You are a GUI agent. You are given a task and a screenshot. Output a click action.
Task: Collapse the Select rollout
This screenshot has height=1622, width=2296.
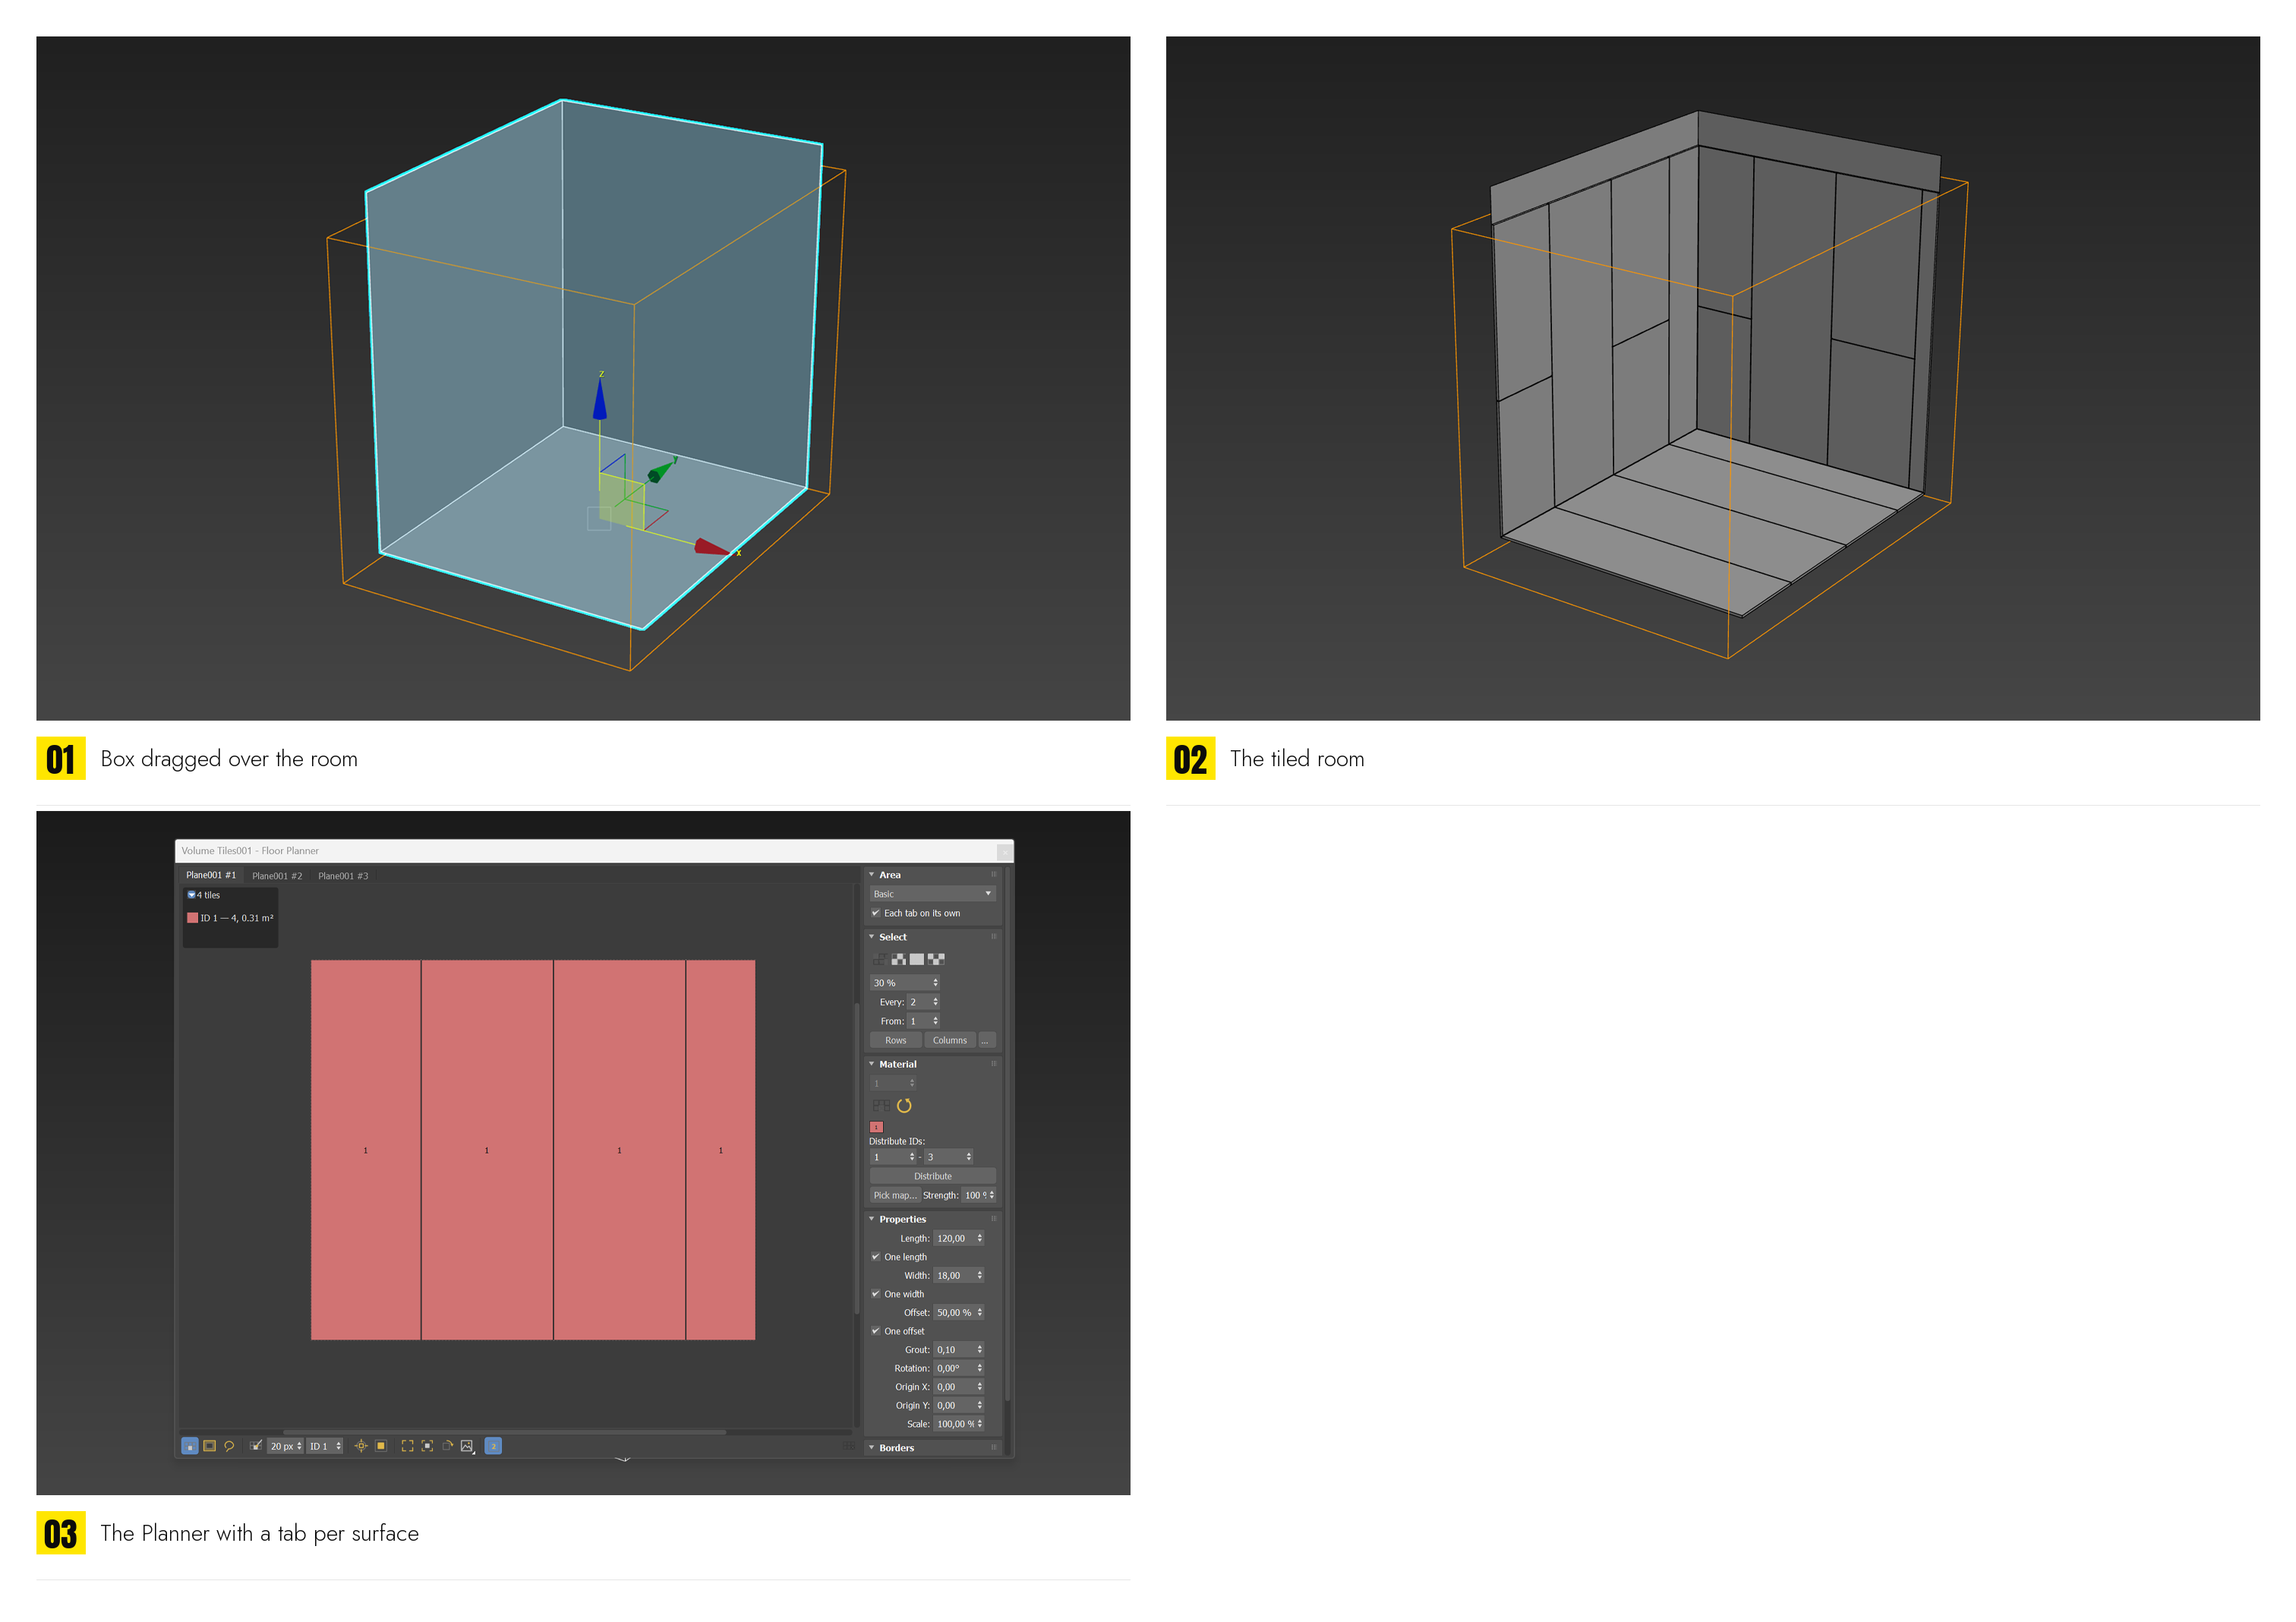tap(871, 937)
